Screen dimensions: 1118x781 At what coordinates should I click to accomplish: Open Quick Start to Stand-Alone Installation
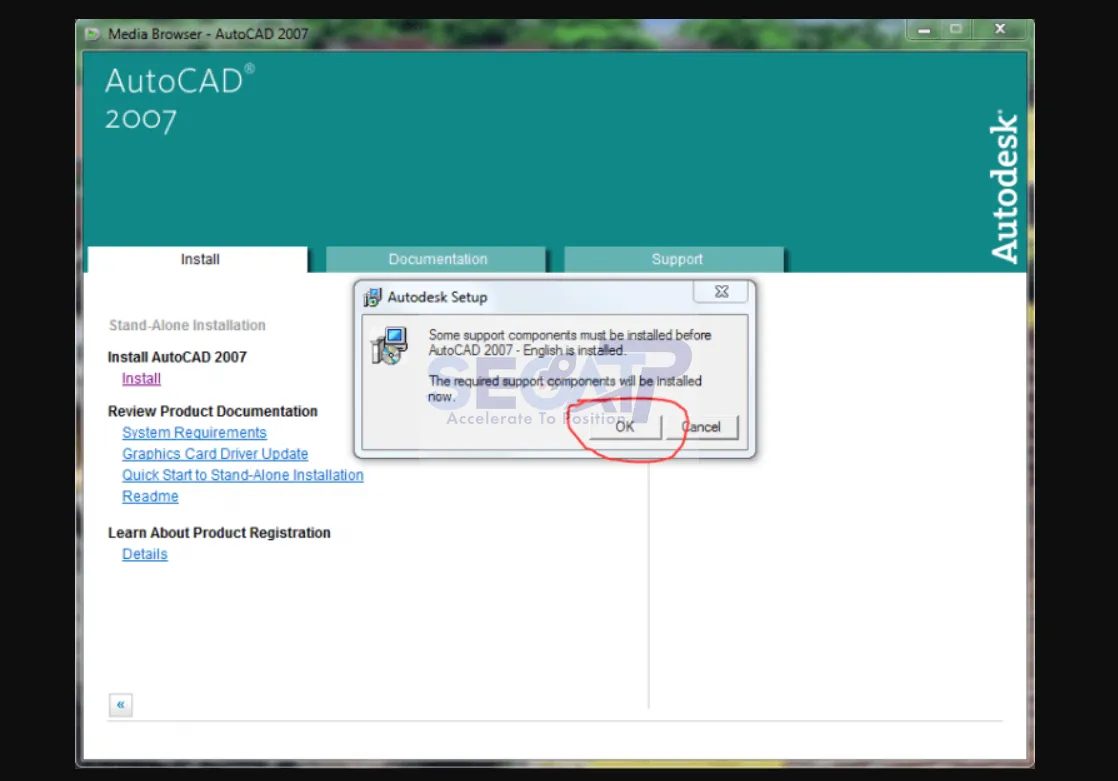pyautogui.click(x=242, y=475)
